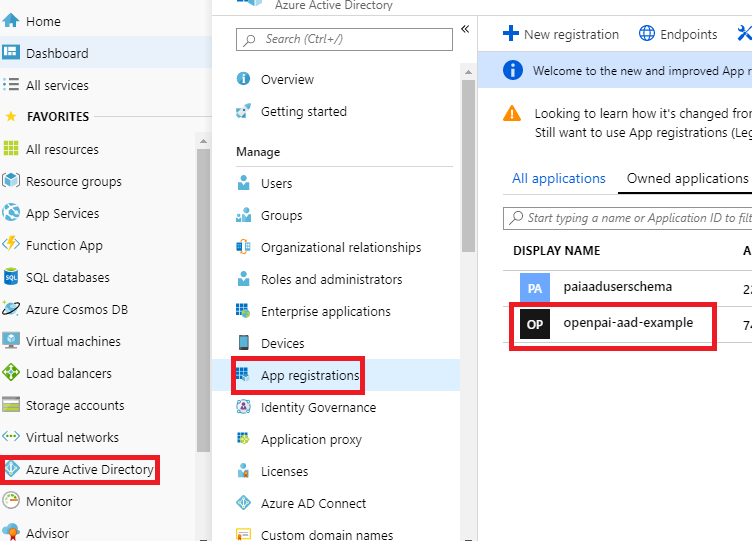Click the App registrations grid icon

tap(243, 375)
